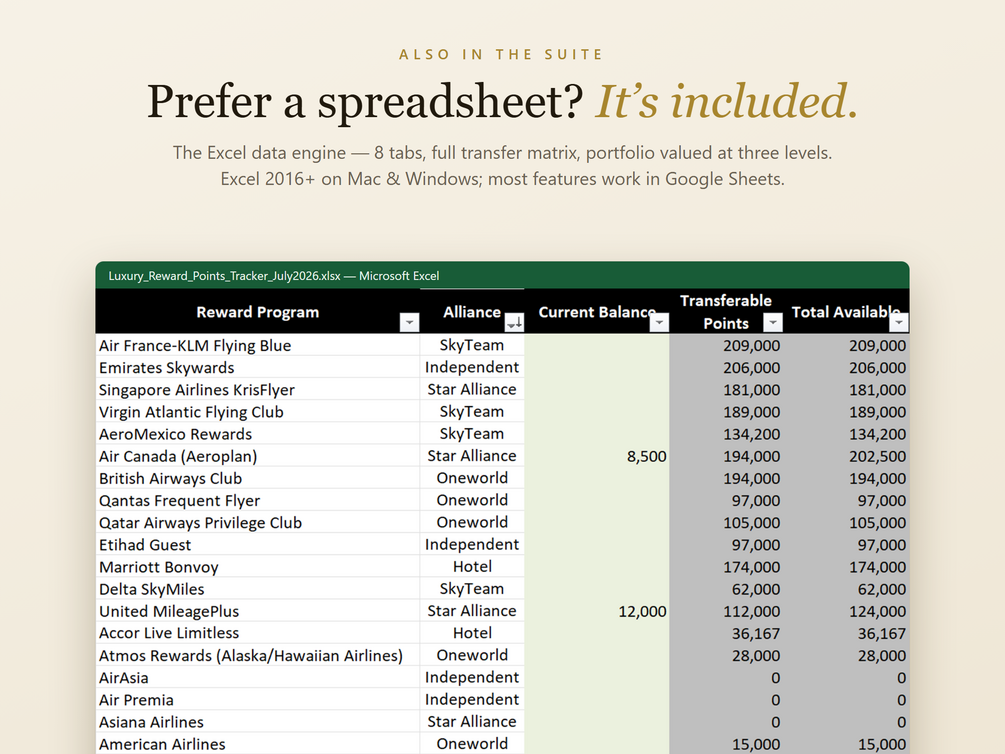The height and width of the screenshot is (754, 1005).
Task: Select the Qatar Airways Privilege Club cell
Action: tap(258, 523)
